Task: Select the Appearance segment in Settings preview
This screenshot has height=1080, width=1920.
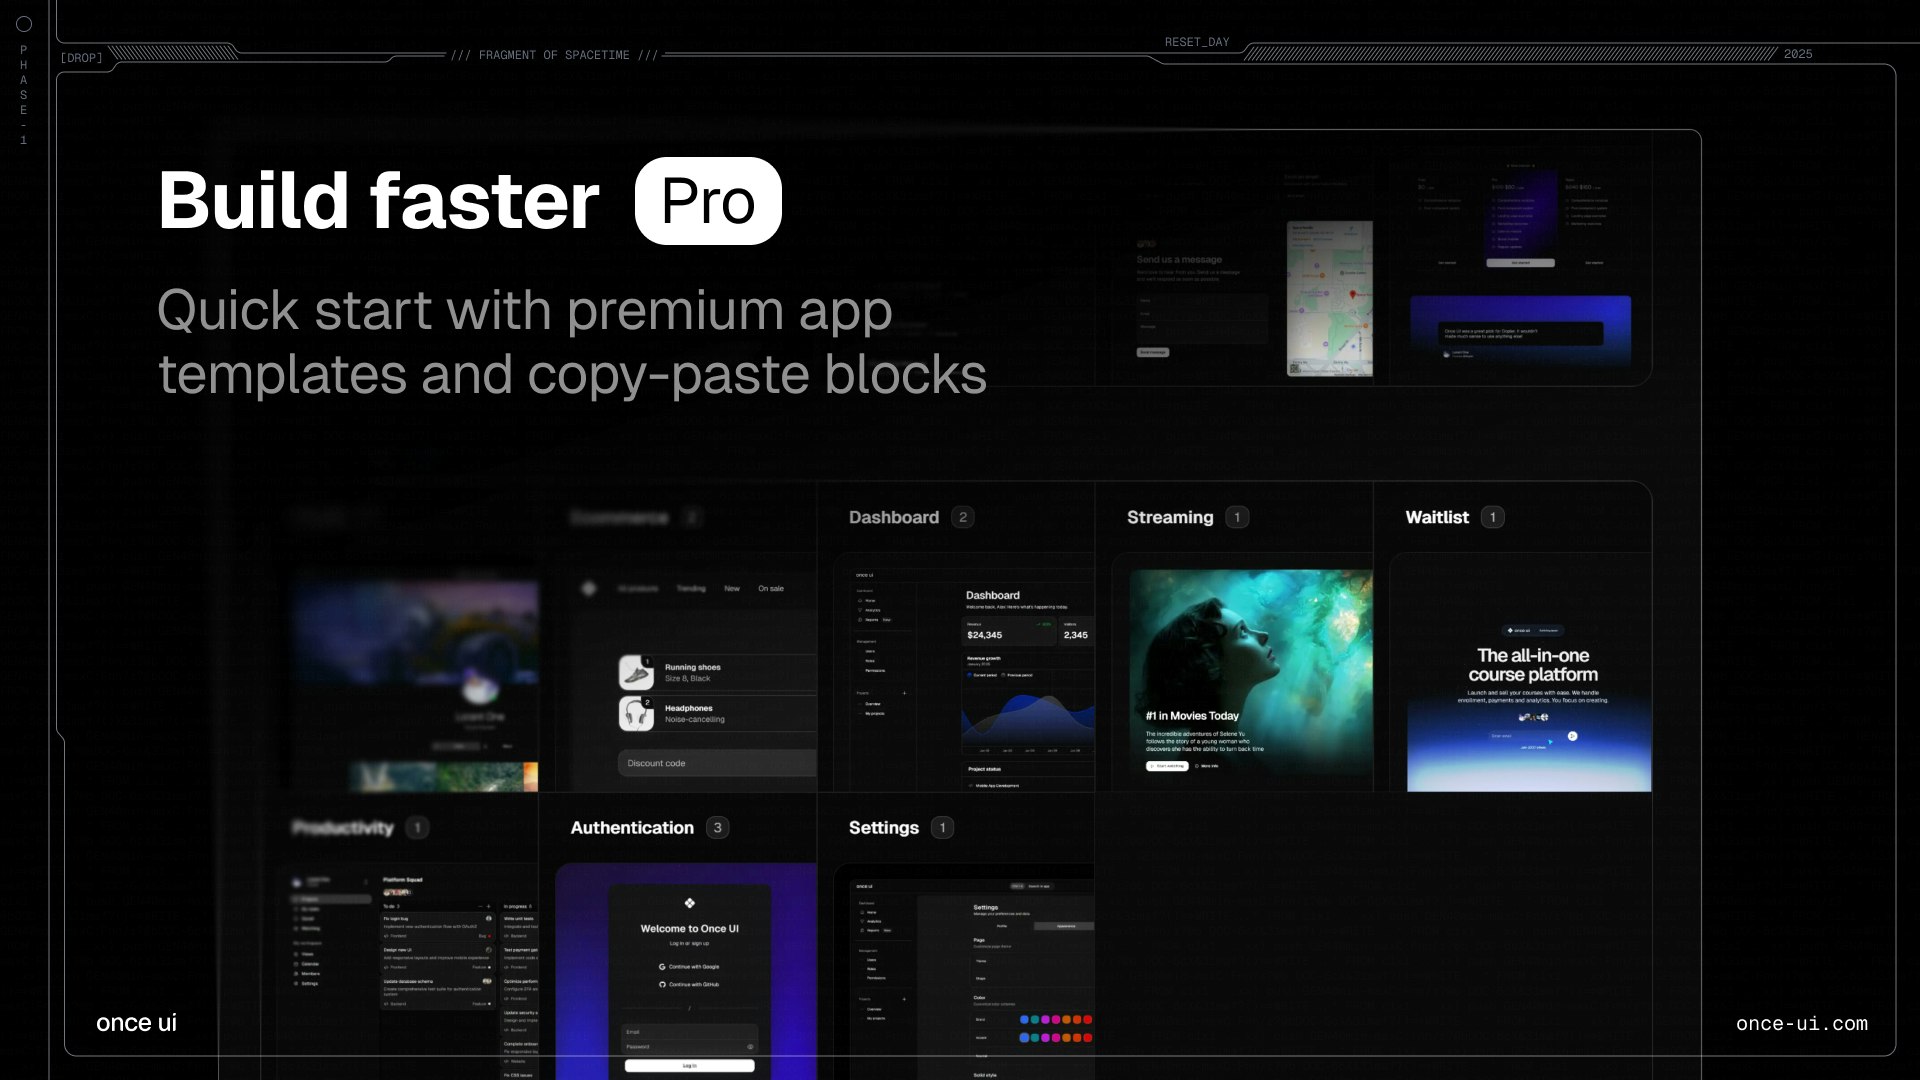Action: coord(1066,926)
